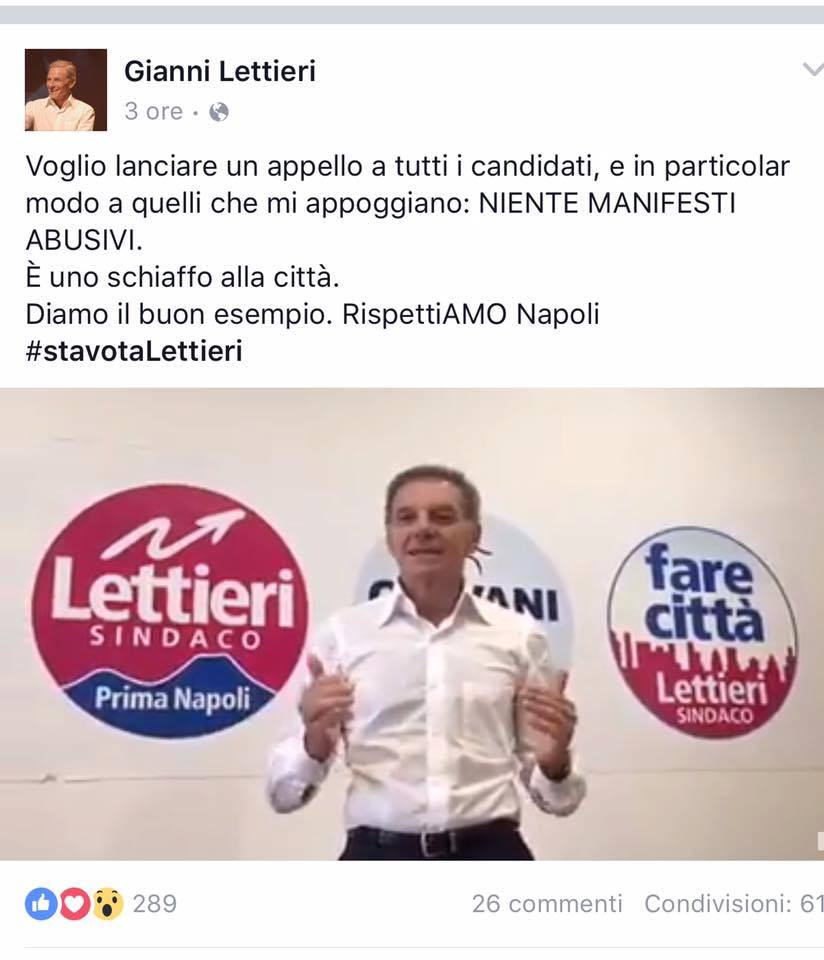This screenshot has height=960, width=824.
Task: Open Gianni Lettieri's profile picture
Action: (66, 90)
